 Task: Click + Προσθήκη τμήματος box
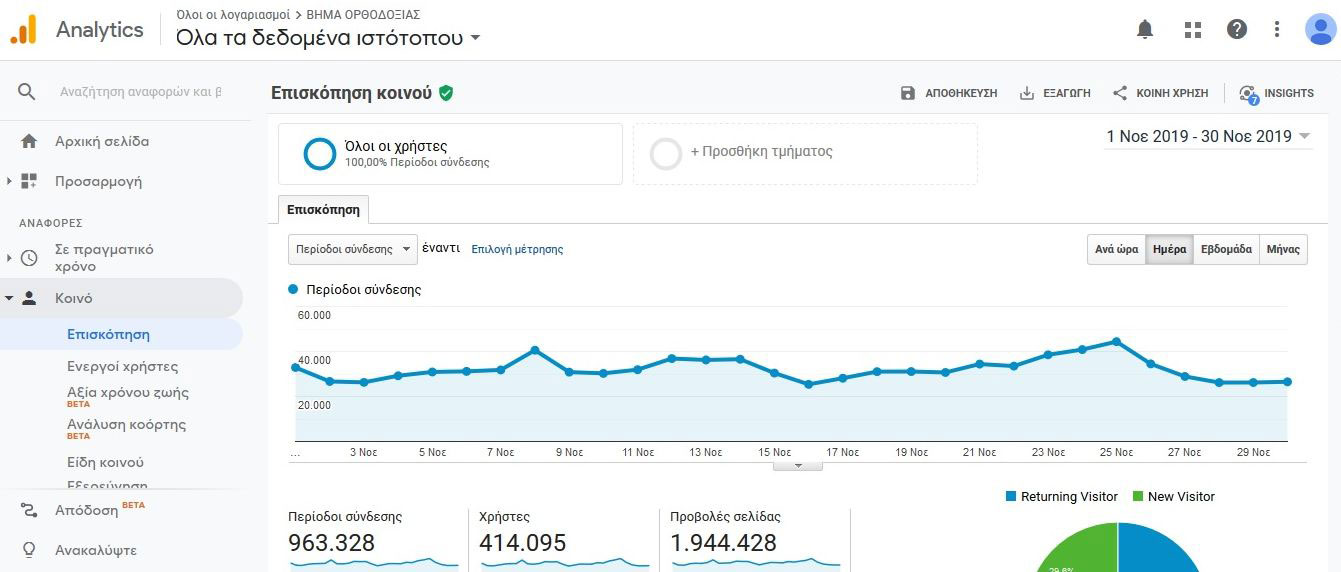tap(805, 154)
